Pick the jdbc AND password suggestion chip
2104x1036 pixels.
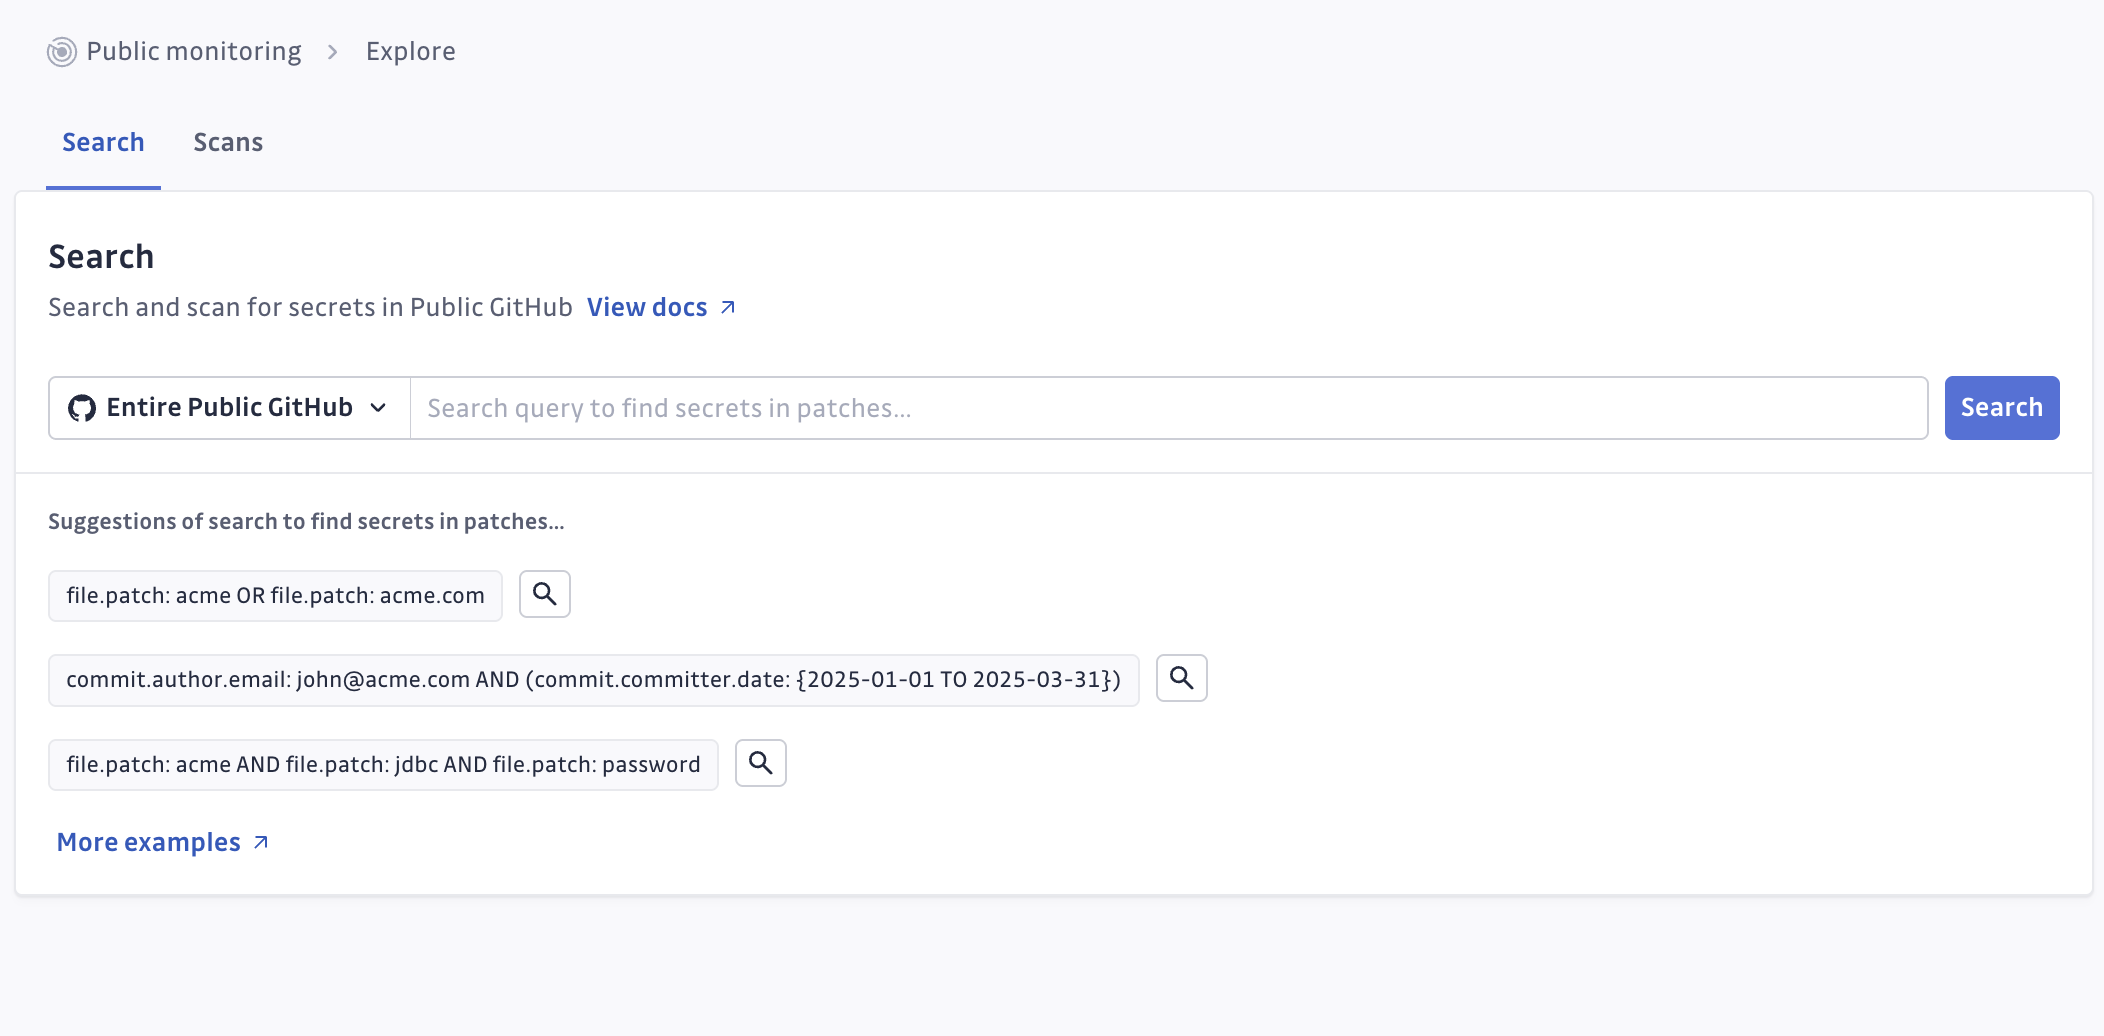point(383,765)
